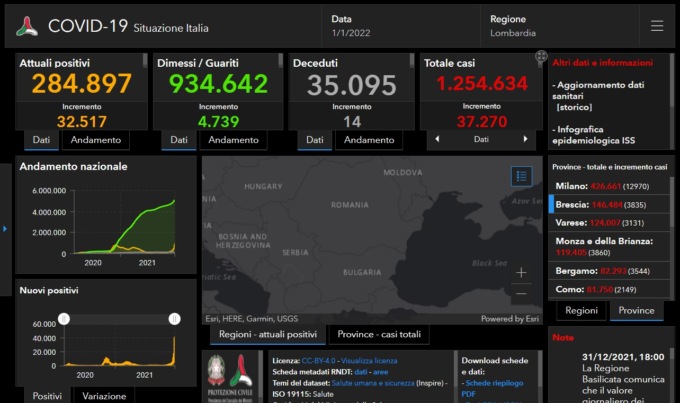Go to previous Totale casi view arrow
This screenshot has width=680, height=403.
point(436,139)
